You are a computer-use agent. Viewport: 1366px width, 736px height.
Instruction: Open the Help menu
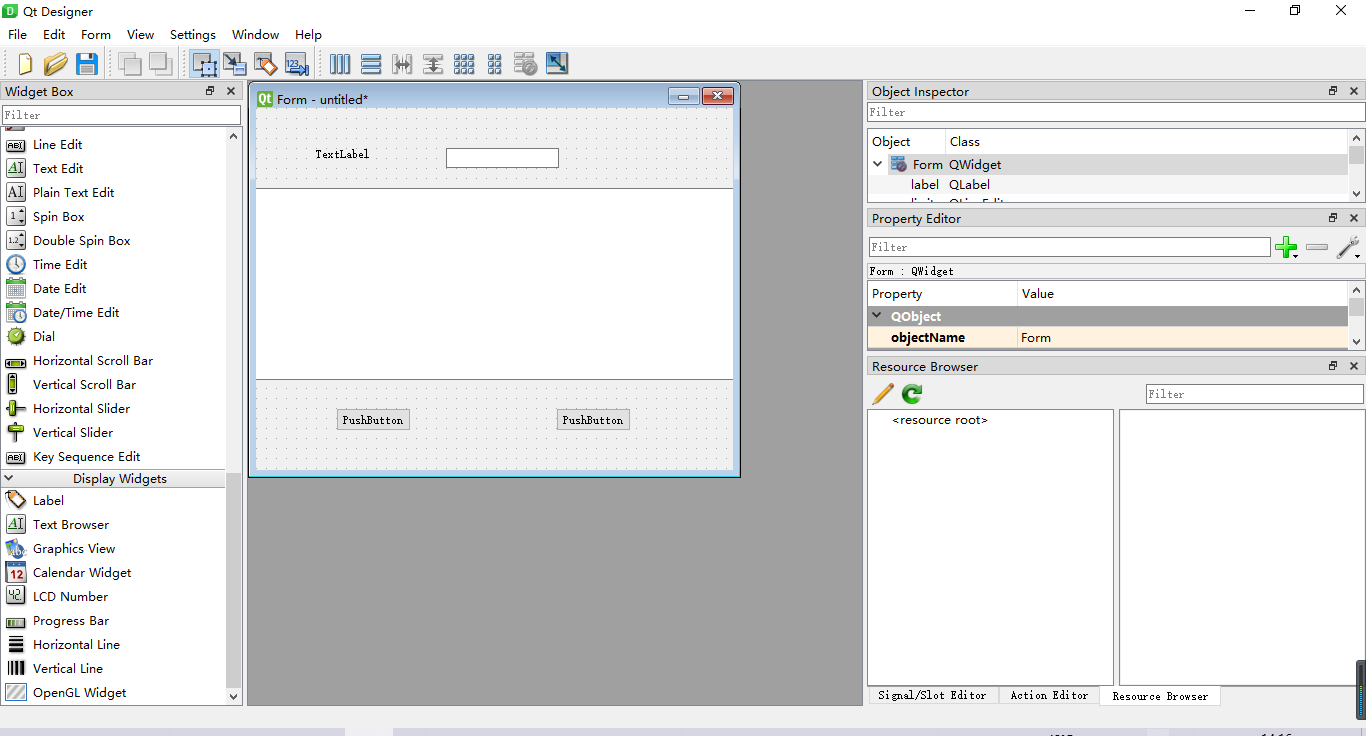click(308, 34)
